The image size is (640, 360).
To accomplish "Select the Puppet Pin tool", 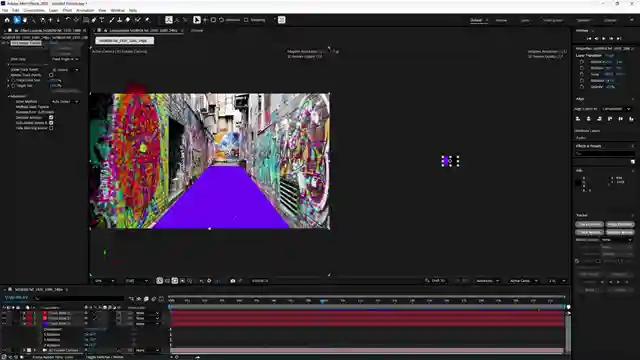I will point(147,20).
